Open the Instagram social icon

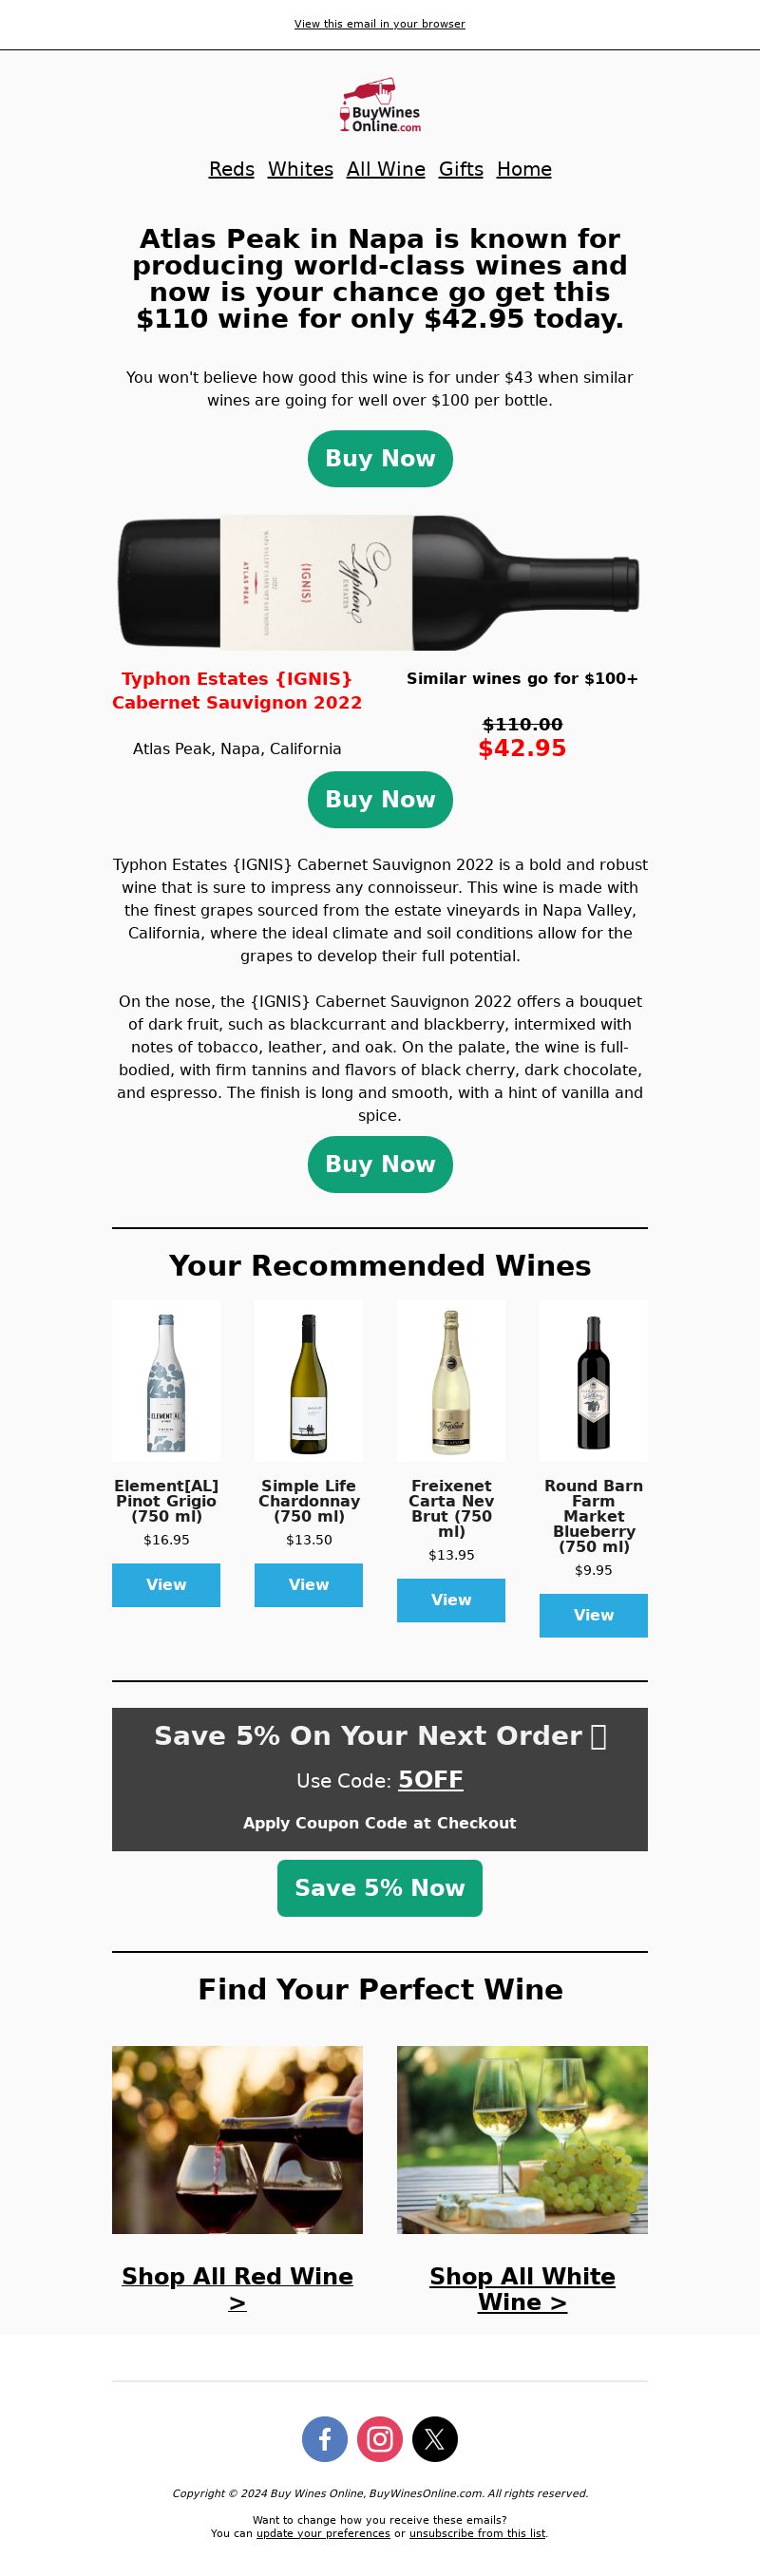point(380,2439)
